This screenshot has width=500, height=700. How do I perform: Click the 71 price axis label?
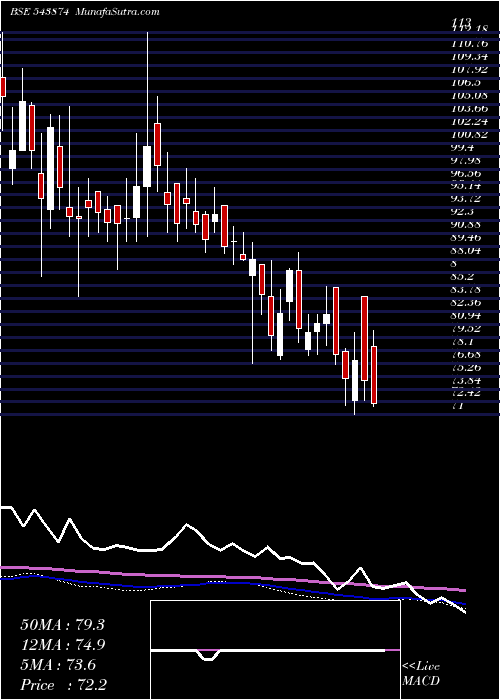[457, 406]
